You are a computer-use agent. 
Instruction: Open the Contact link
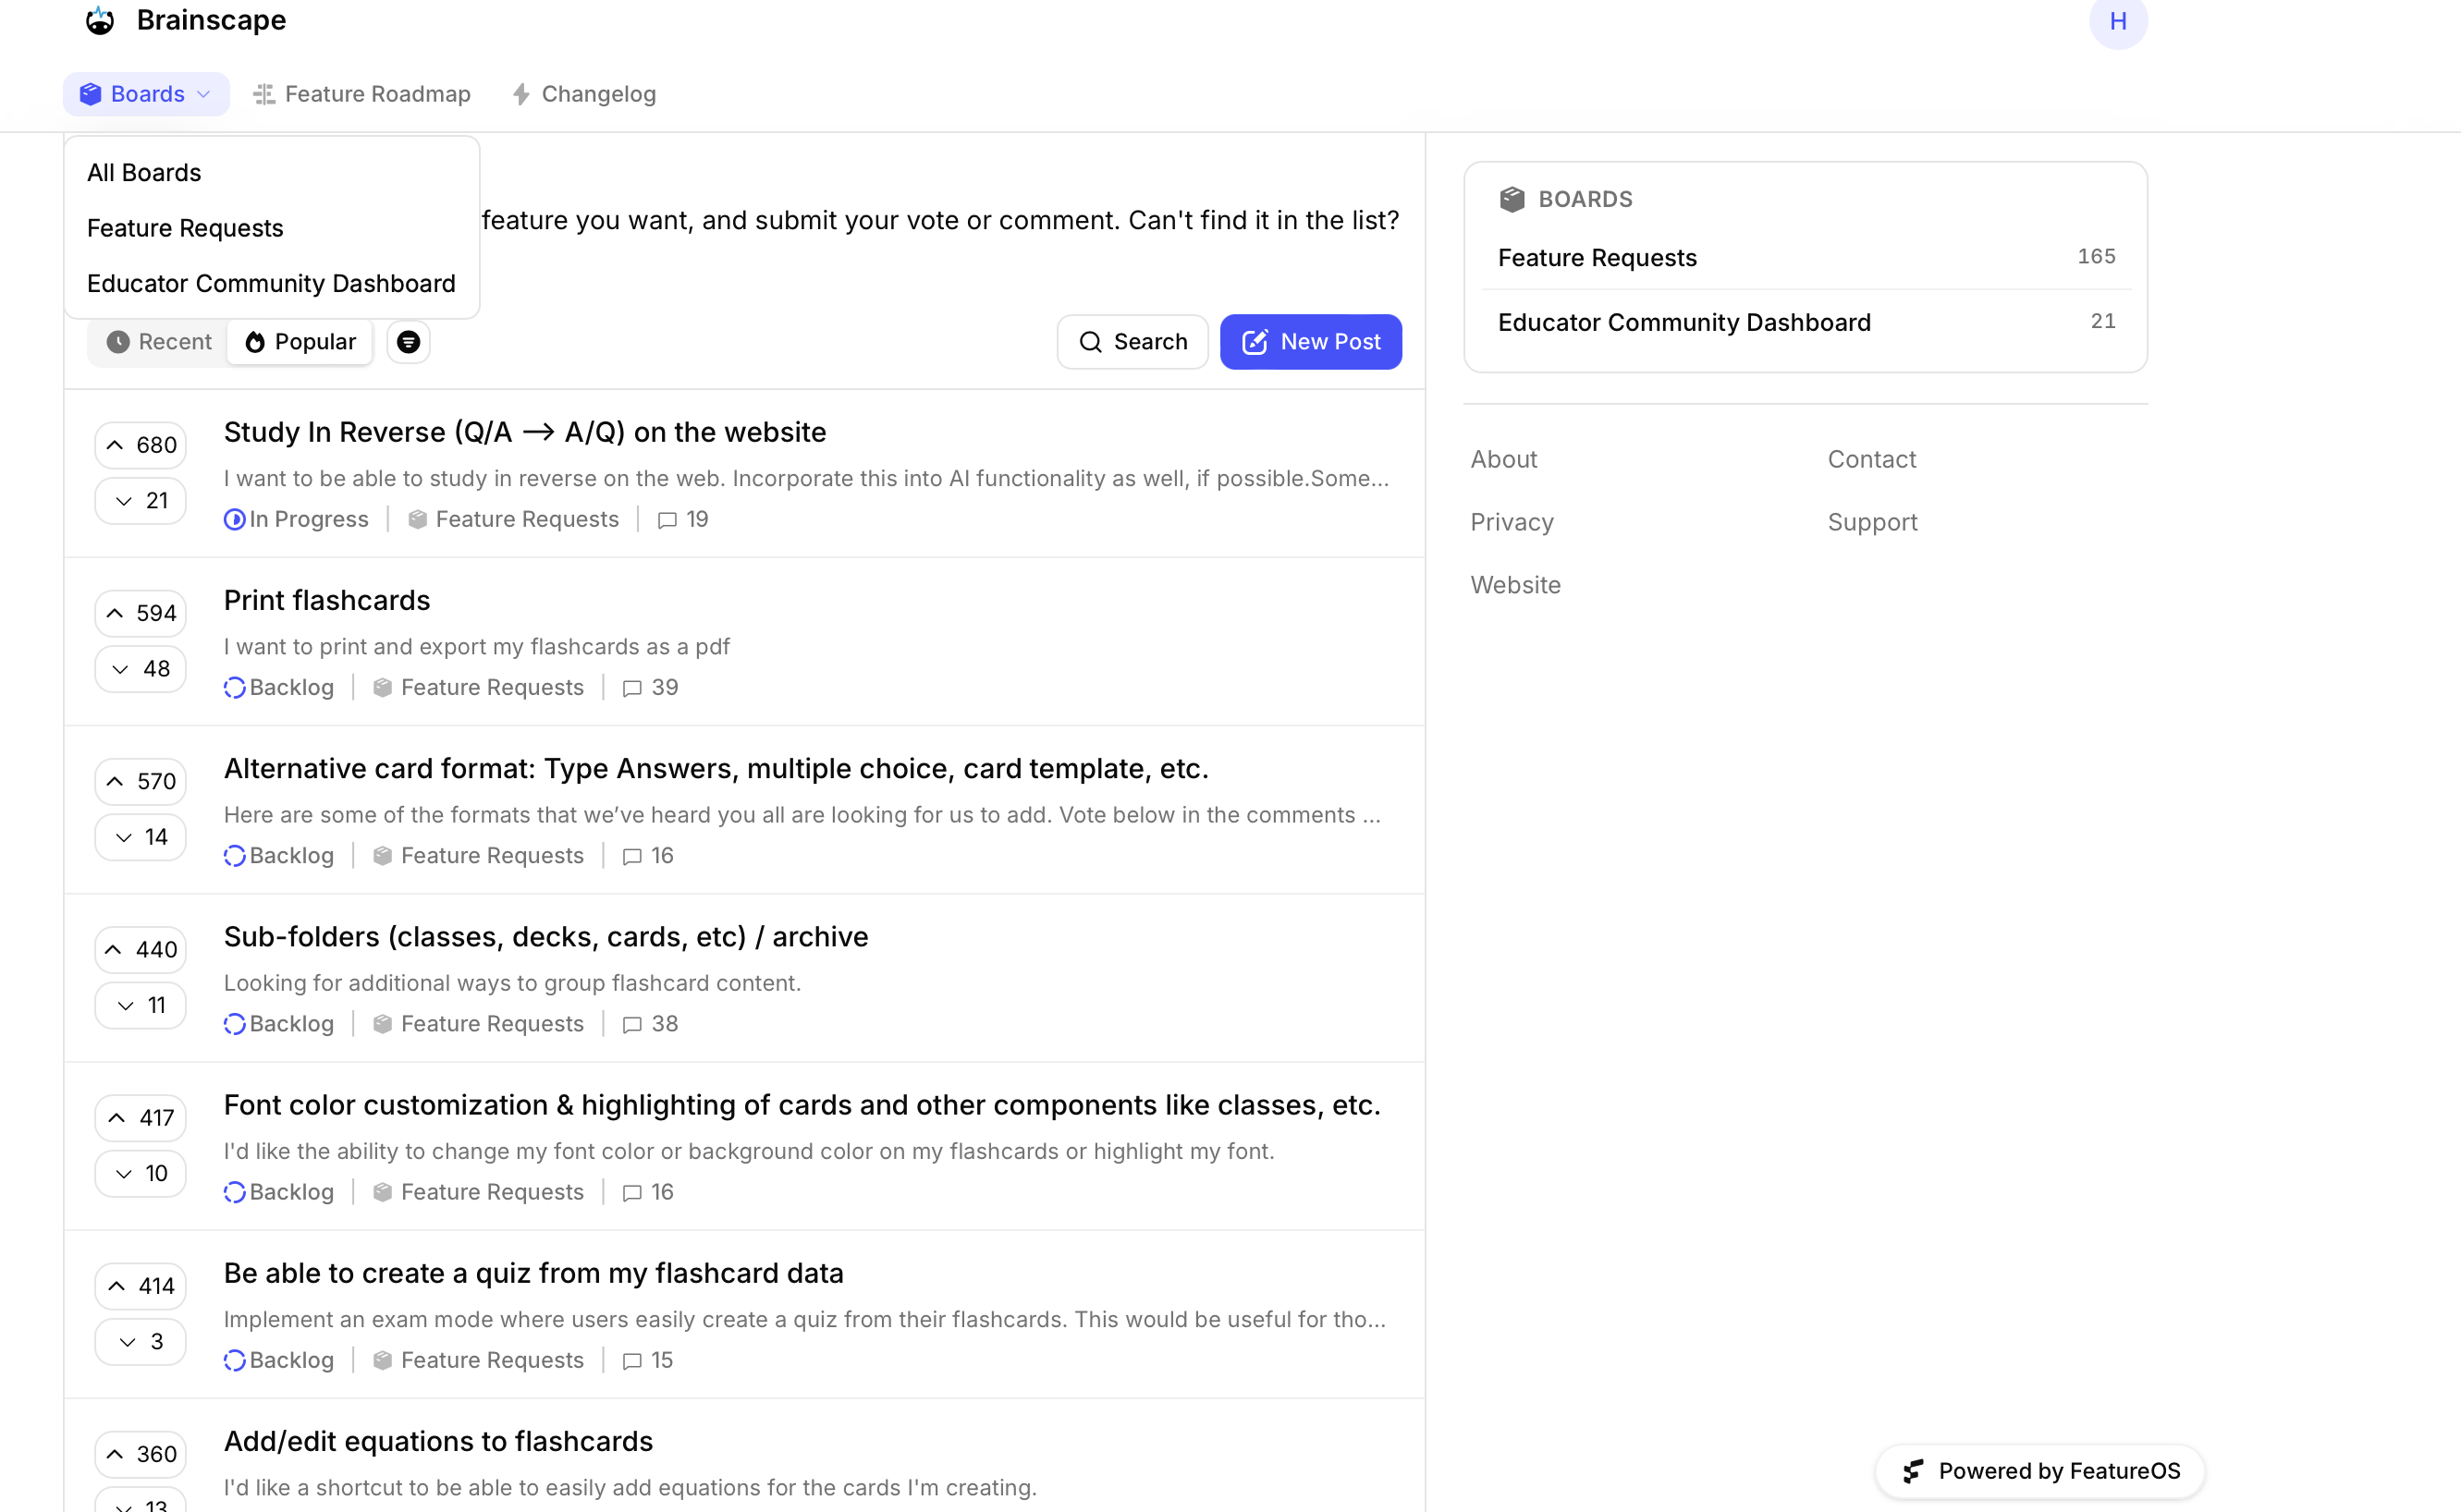point(1871,459)
